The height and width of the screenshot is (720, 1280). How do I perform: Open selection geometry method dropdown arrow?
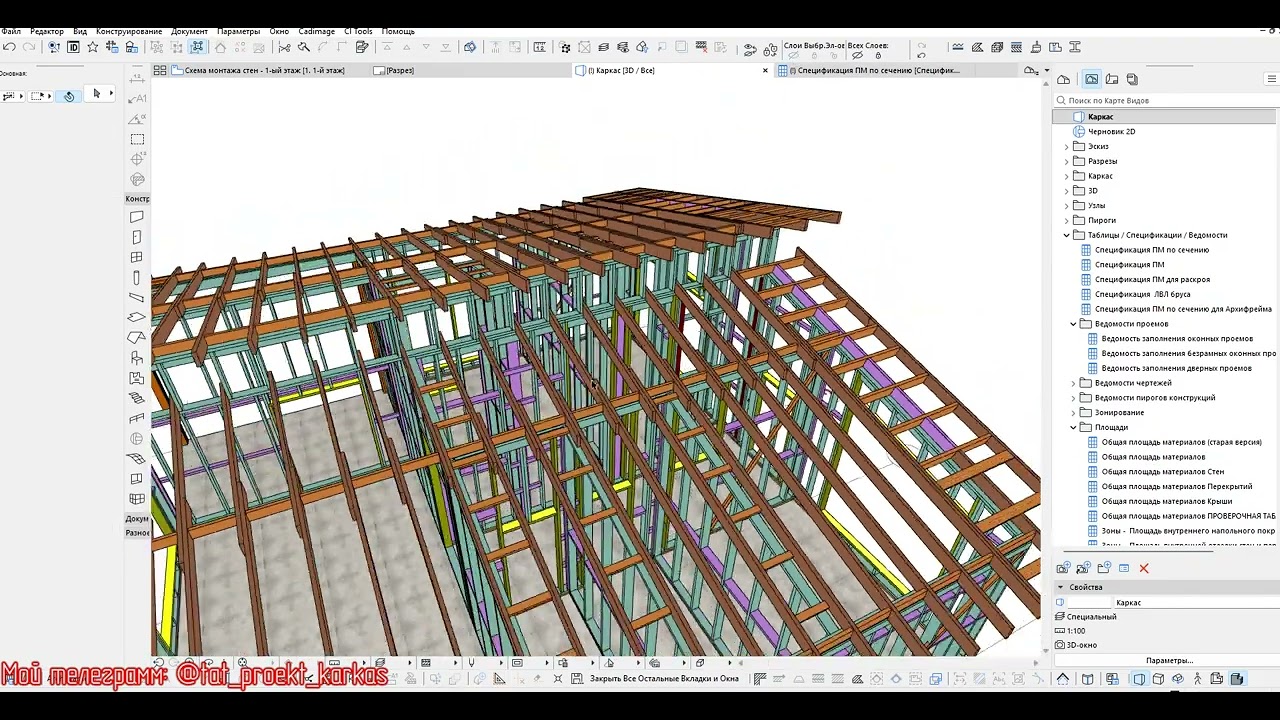pos(49,96)
